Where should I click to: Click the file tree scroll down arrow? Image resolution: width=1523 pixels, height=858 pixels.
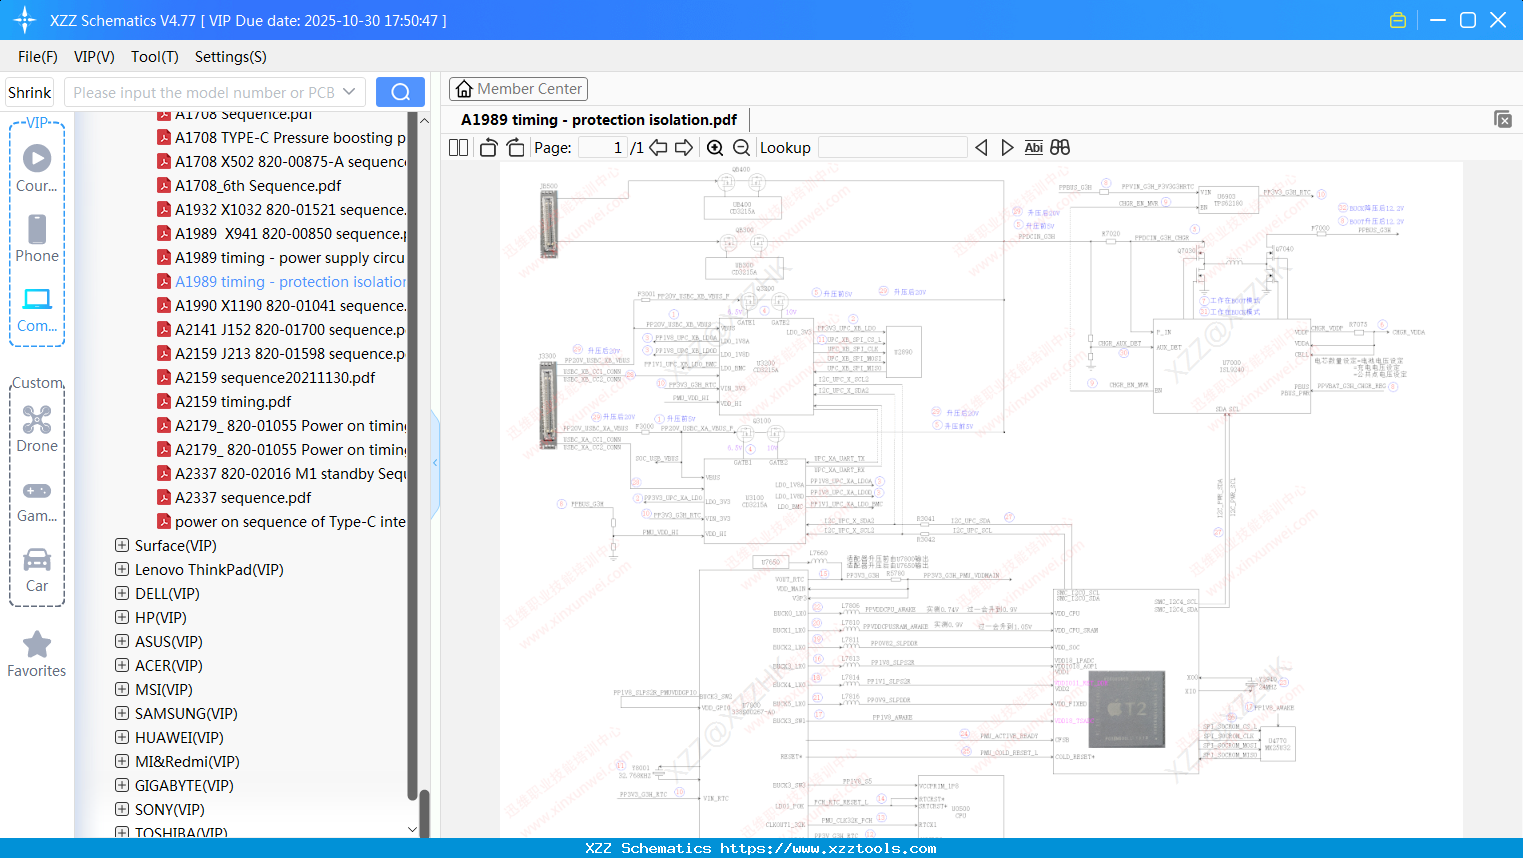pyautogui.click(x=412, y=830)
